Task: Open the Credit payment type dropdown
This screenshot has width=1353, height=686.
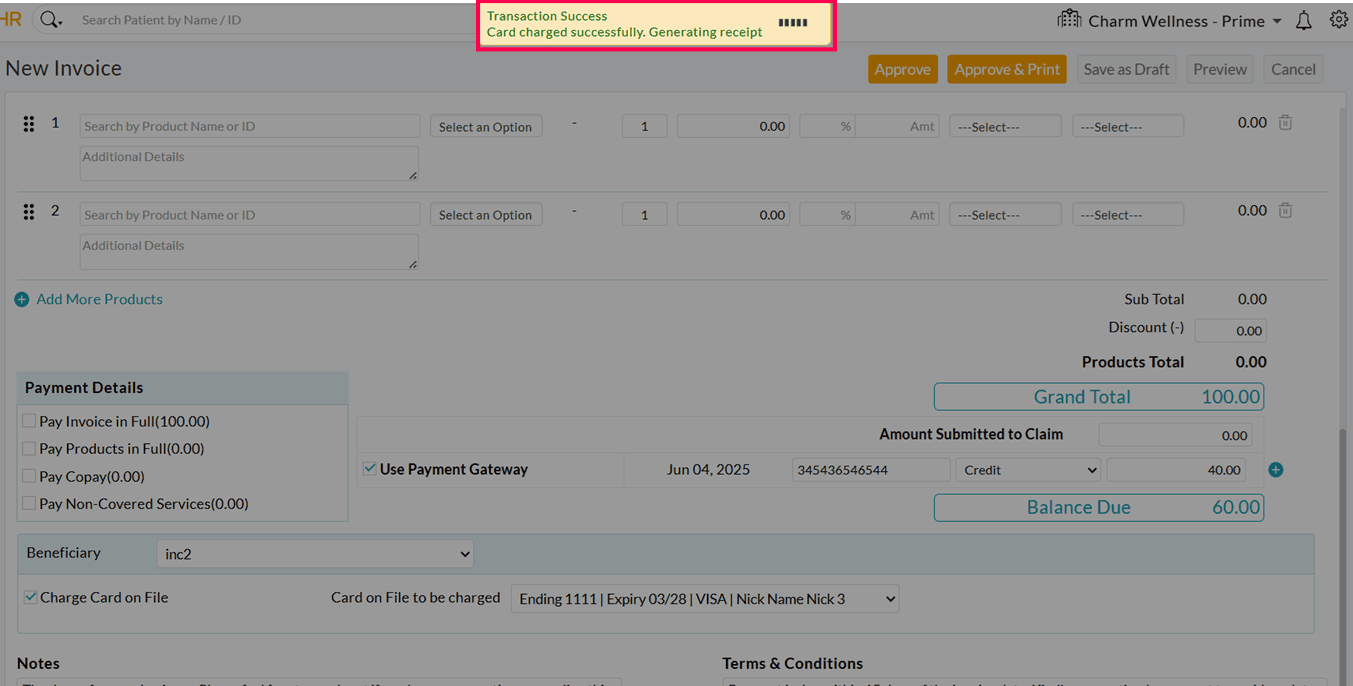Action: point(1027,470)
